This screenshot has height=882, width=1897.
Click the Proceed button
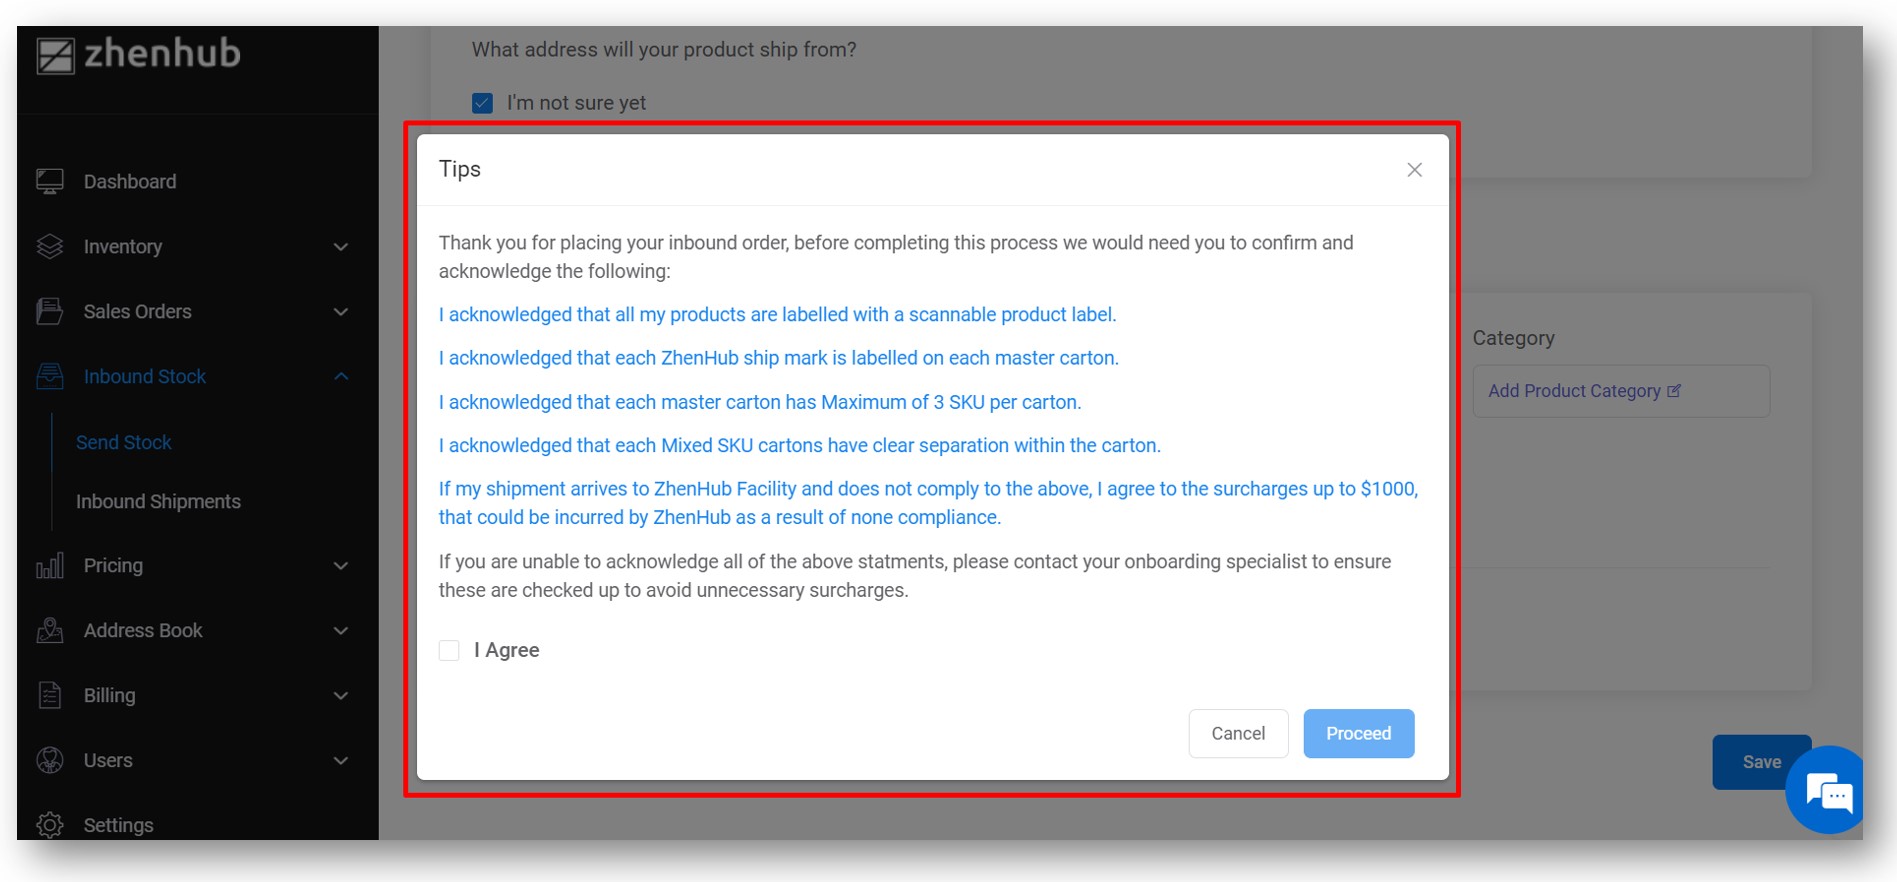tap(1358, 733)
